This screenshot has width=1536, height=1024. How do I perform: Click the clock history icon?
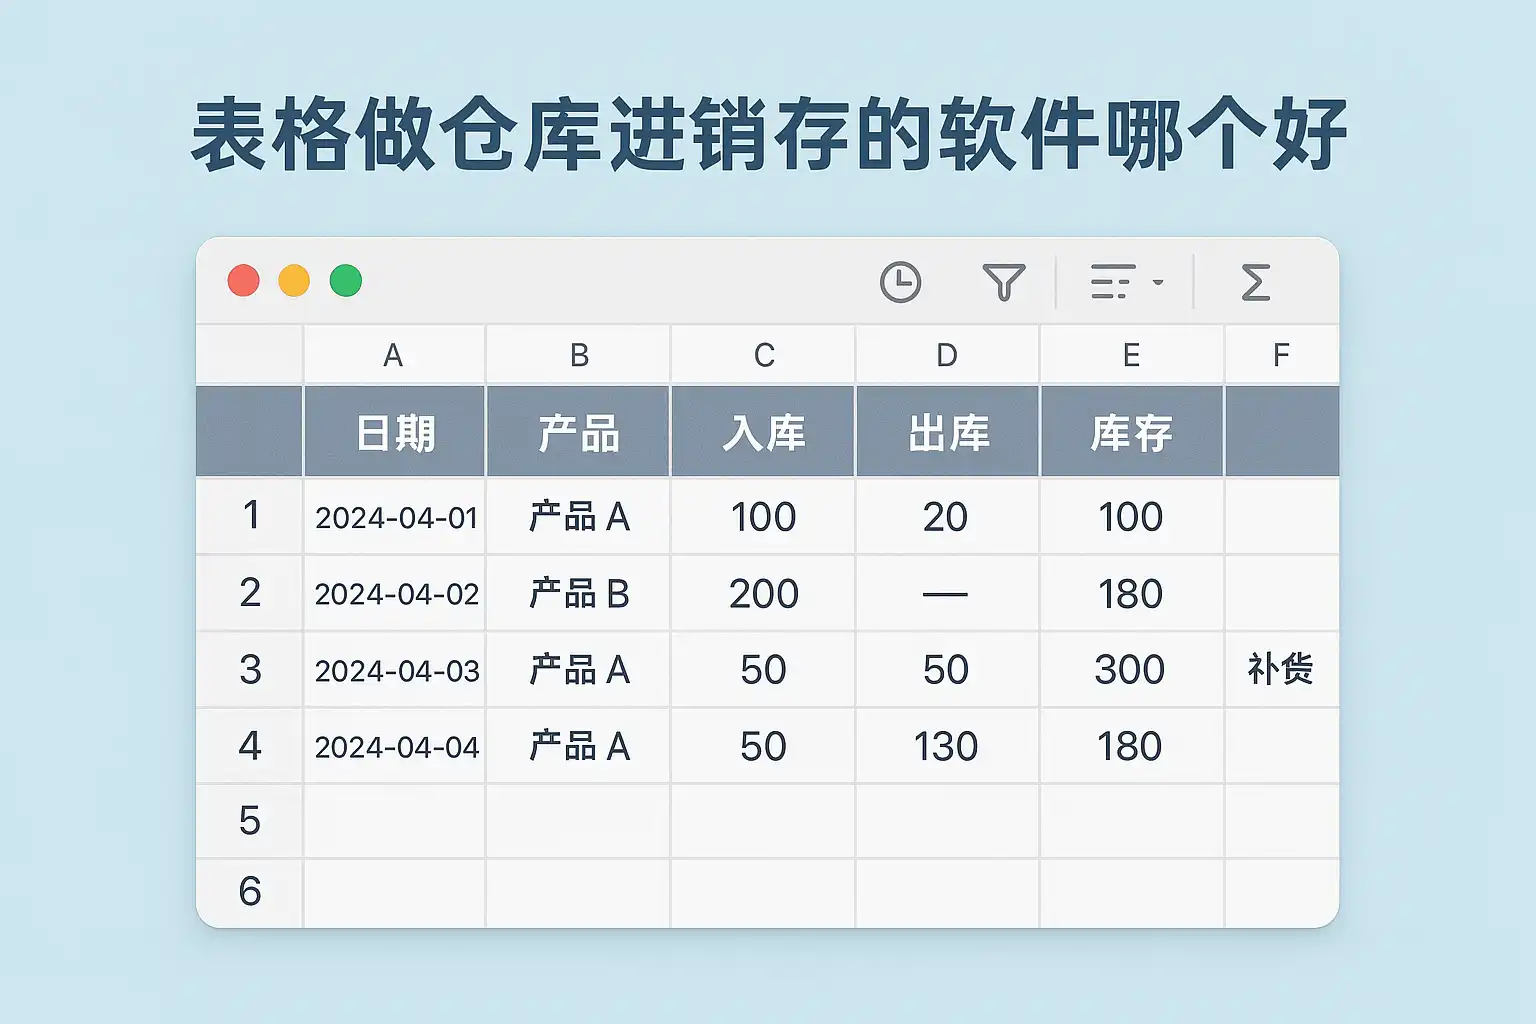tap(900, 282)
